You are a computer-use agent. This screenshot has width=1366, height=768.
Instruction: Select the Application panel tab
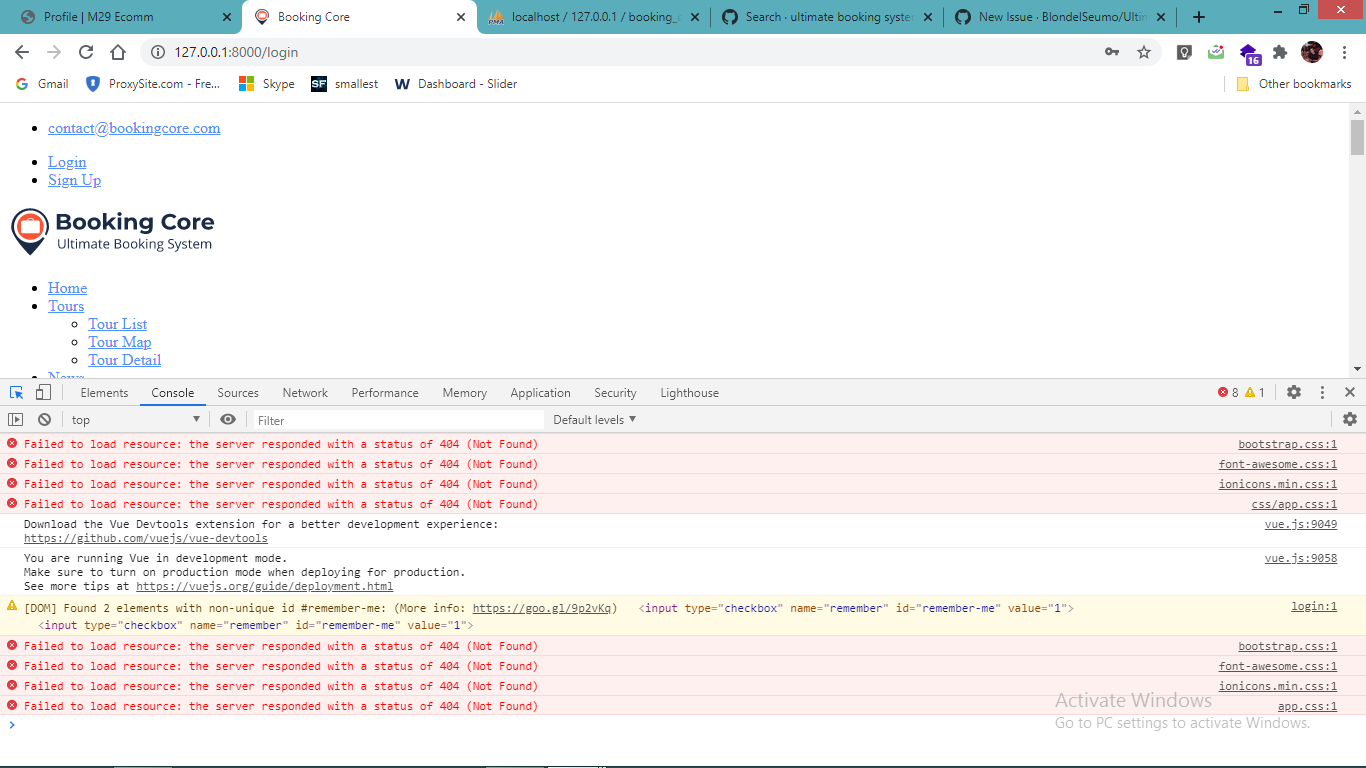[540, 393]
